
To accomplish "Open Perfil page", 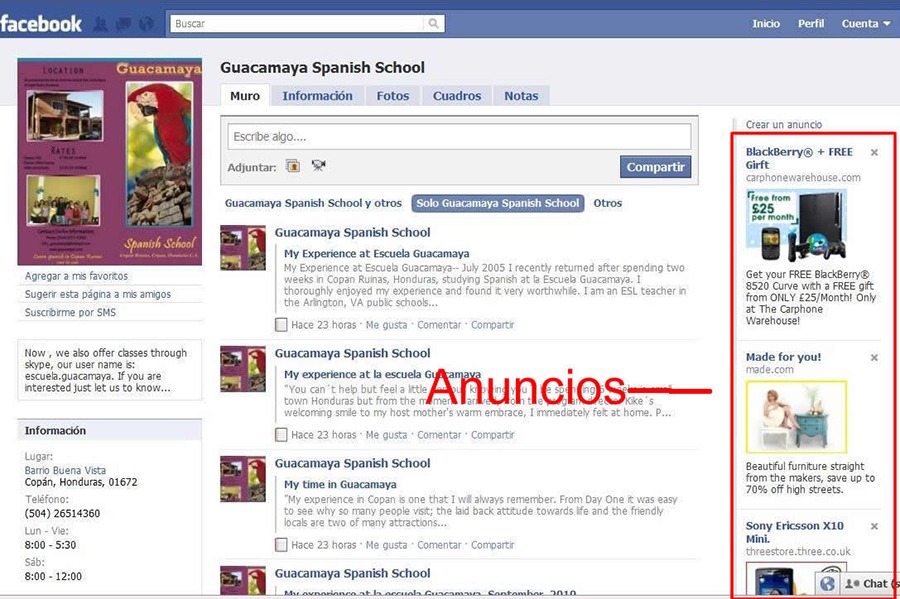I will tap(810, 24).
